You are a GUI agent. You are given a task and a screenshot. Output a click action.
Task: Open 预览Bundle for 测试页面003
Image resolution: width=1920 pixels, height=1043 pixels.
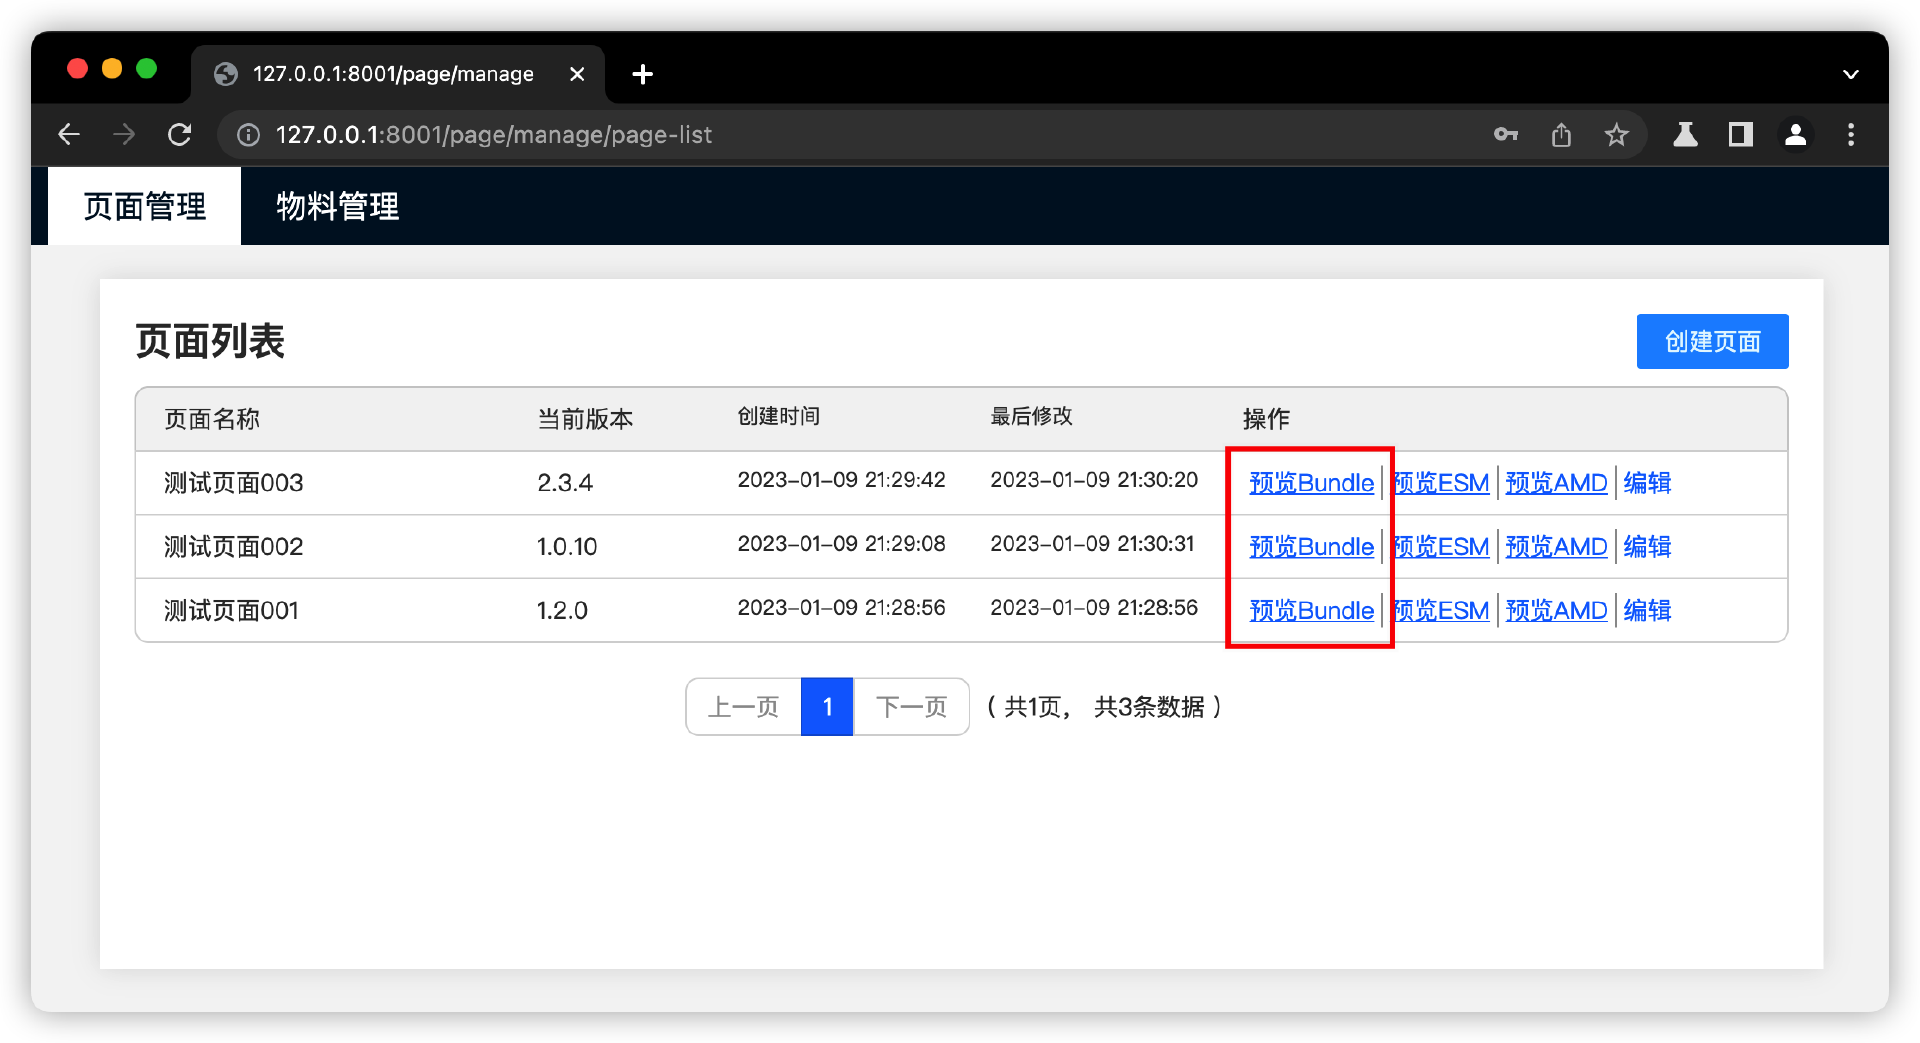pos(1311,483)
